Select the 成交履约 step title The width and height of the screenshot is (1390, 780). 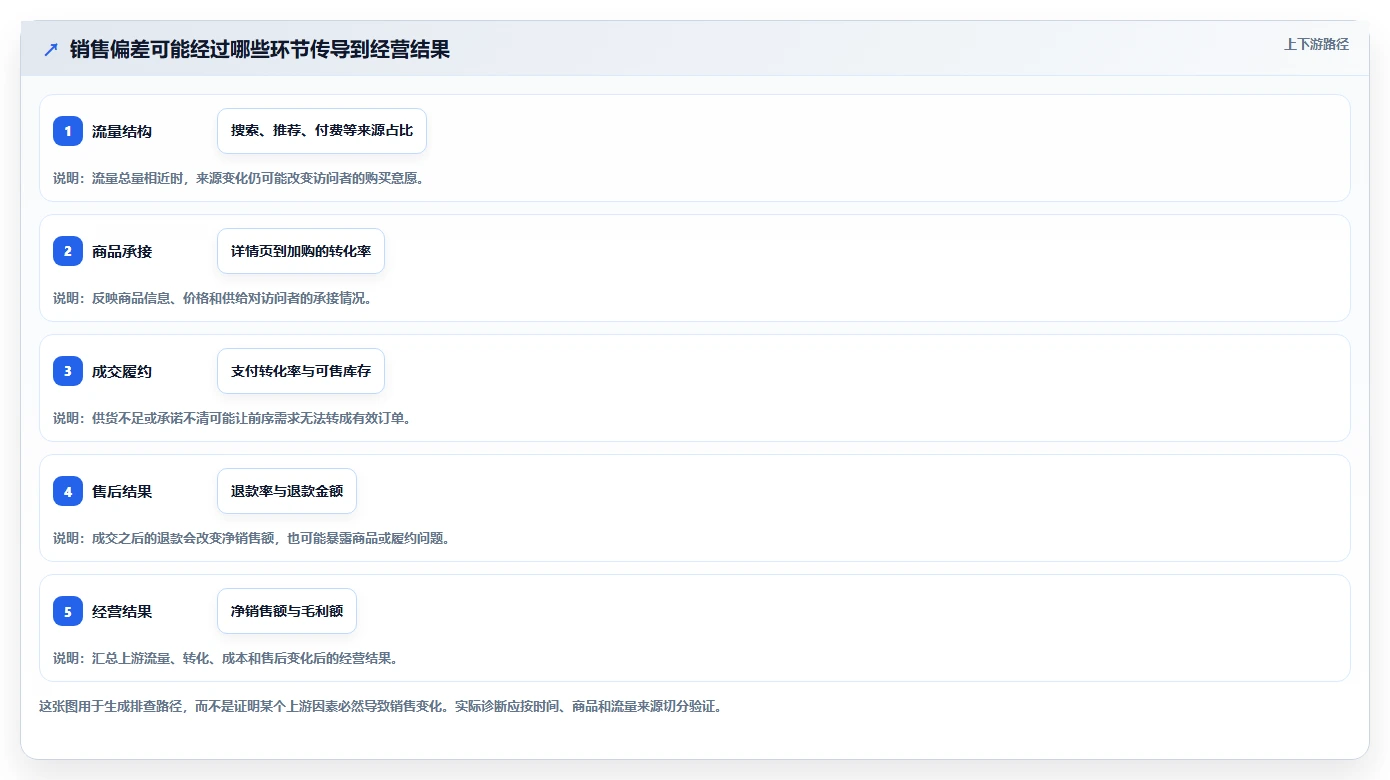(122, 371)
